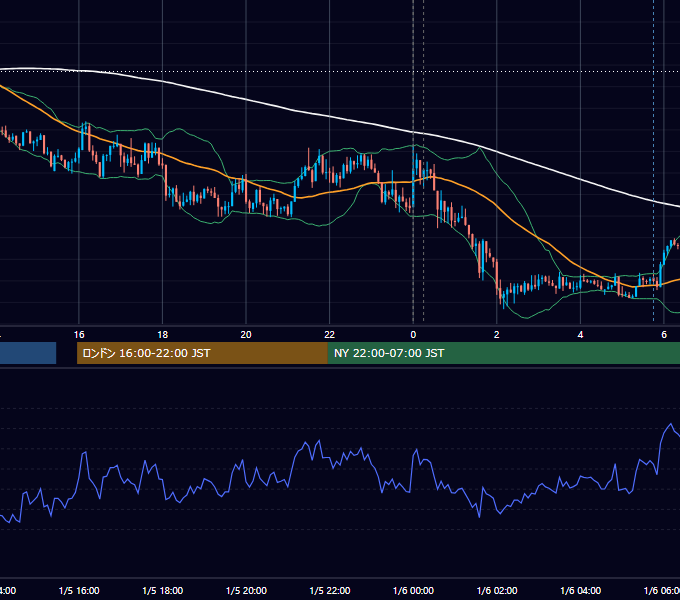Viewport: 680px width, 600px height.
Task: Click the "6" hour label on upper time axis
Action: coord(664,335)
